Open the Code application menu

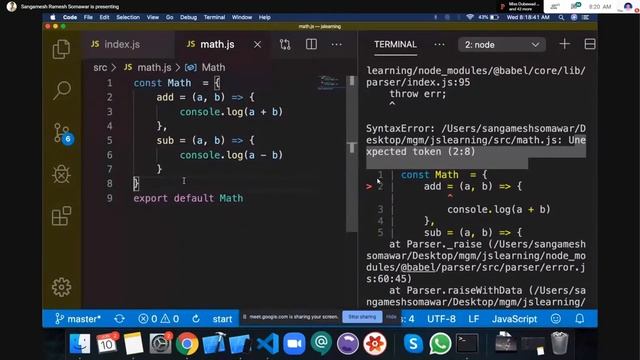click(x=70, y=18)
